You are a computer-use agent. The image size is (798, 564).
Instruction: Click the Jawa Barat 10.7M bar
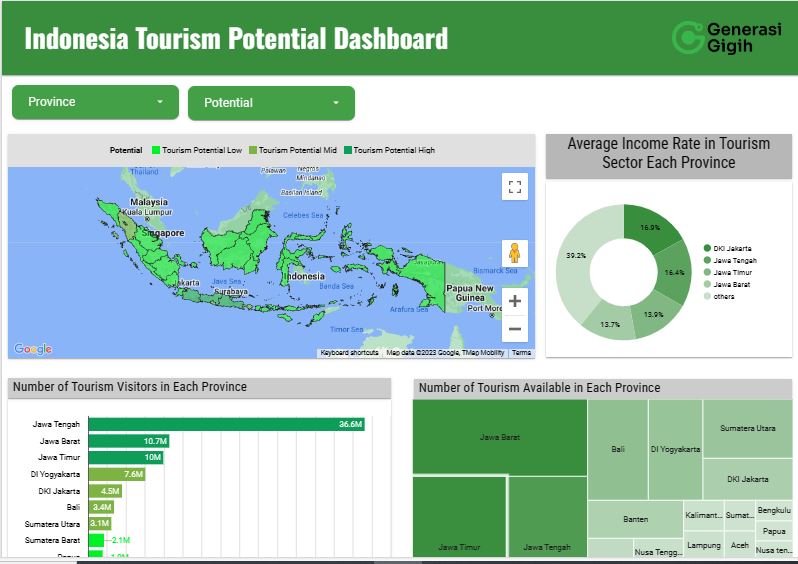[128, 441]
